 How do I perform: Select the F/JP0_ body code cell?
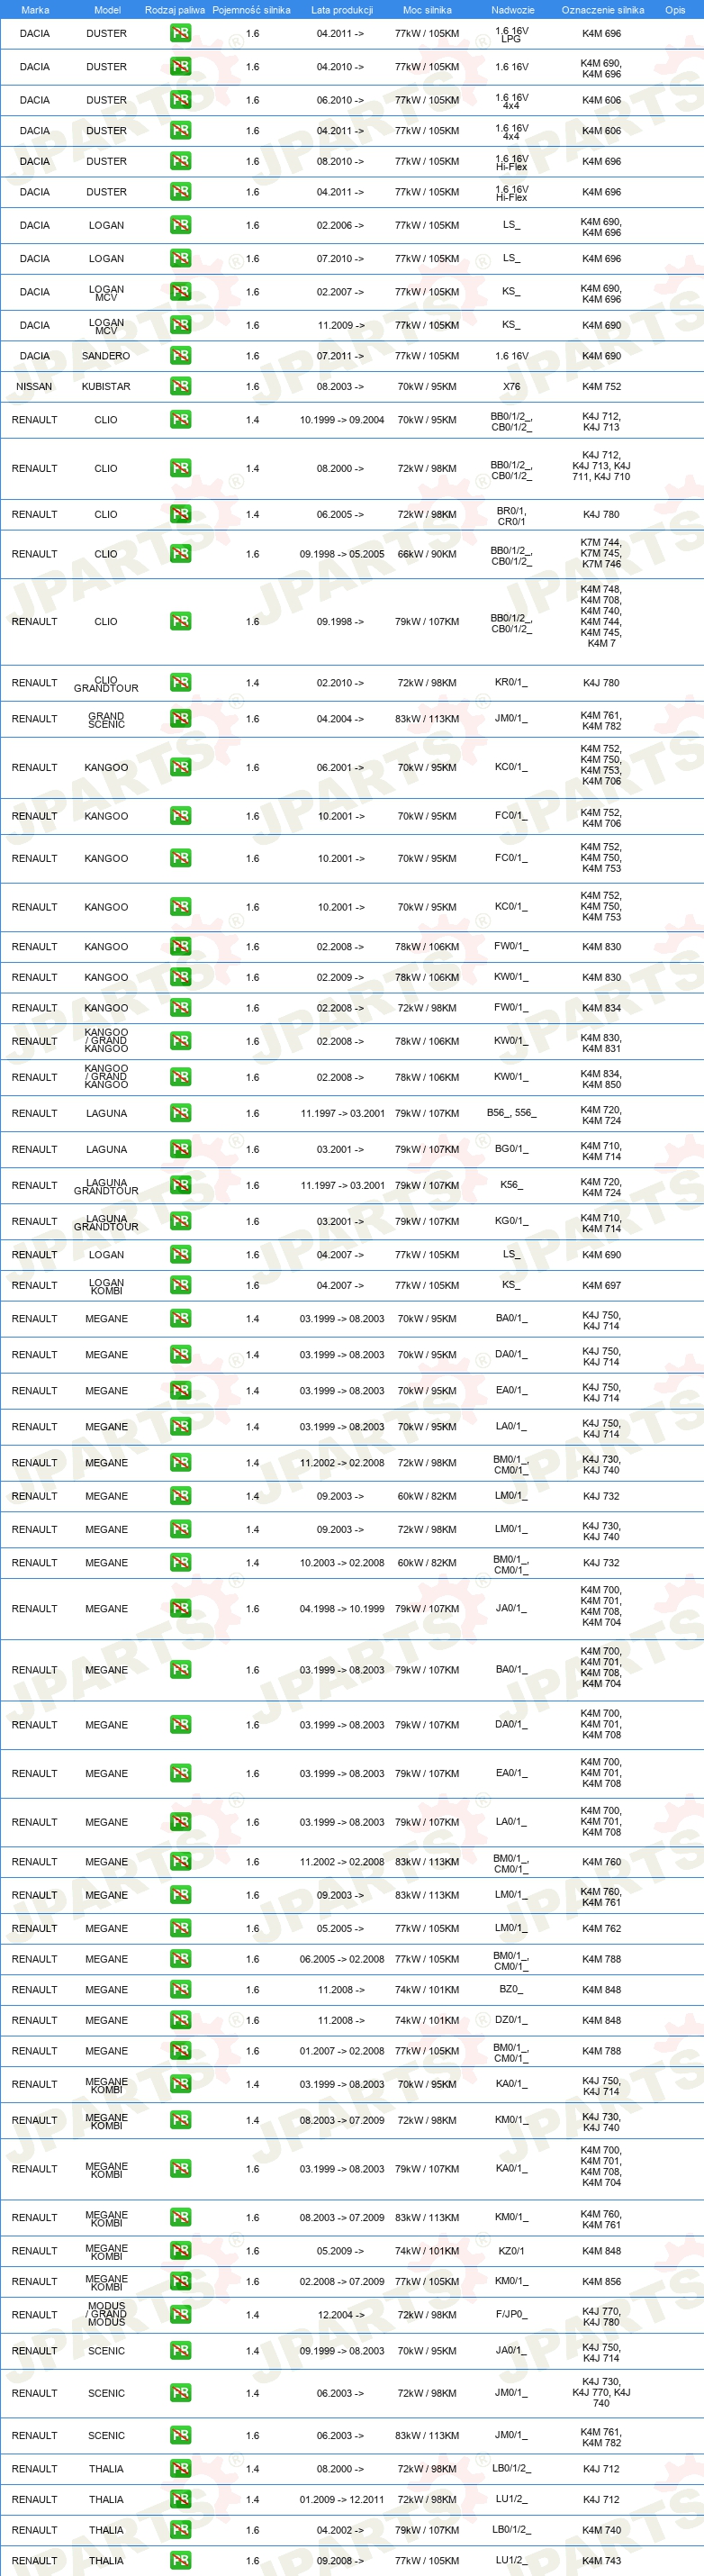pos(511,2314)
